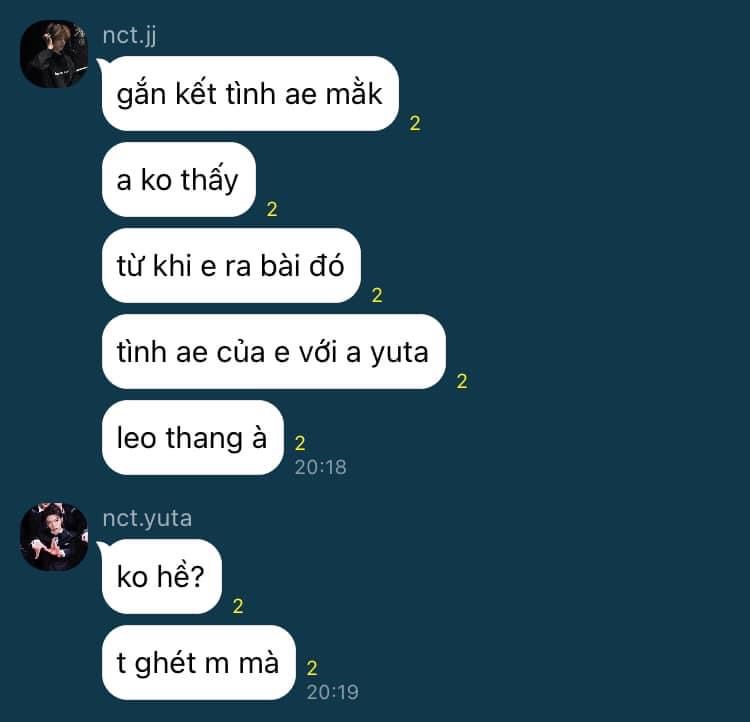750x722 pixels.
Task: Select the "tình ae của e với a yuta" message
Action: pos(274,352)
